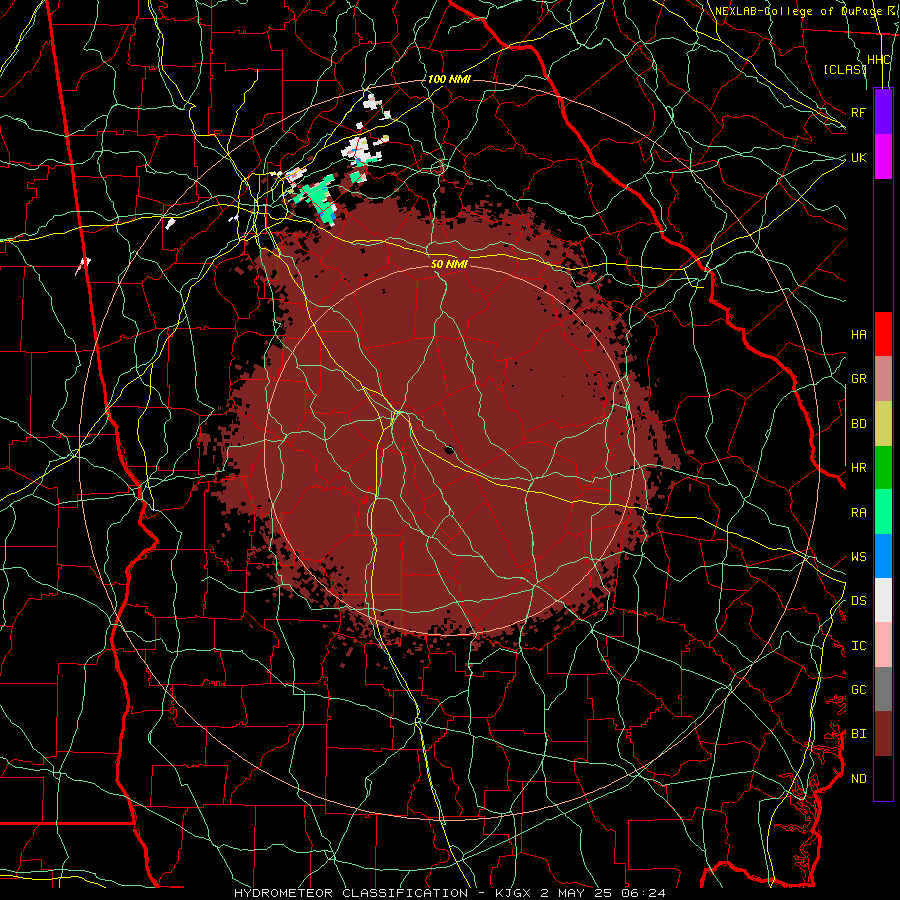Click the BI maroon legend swatch
The image size is (900, 900).
click(x=883, y=734)
